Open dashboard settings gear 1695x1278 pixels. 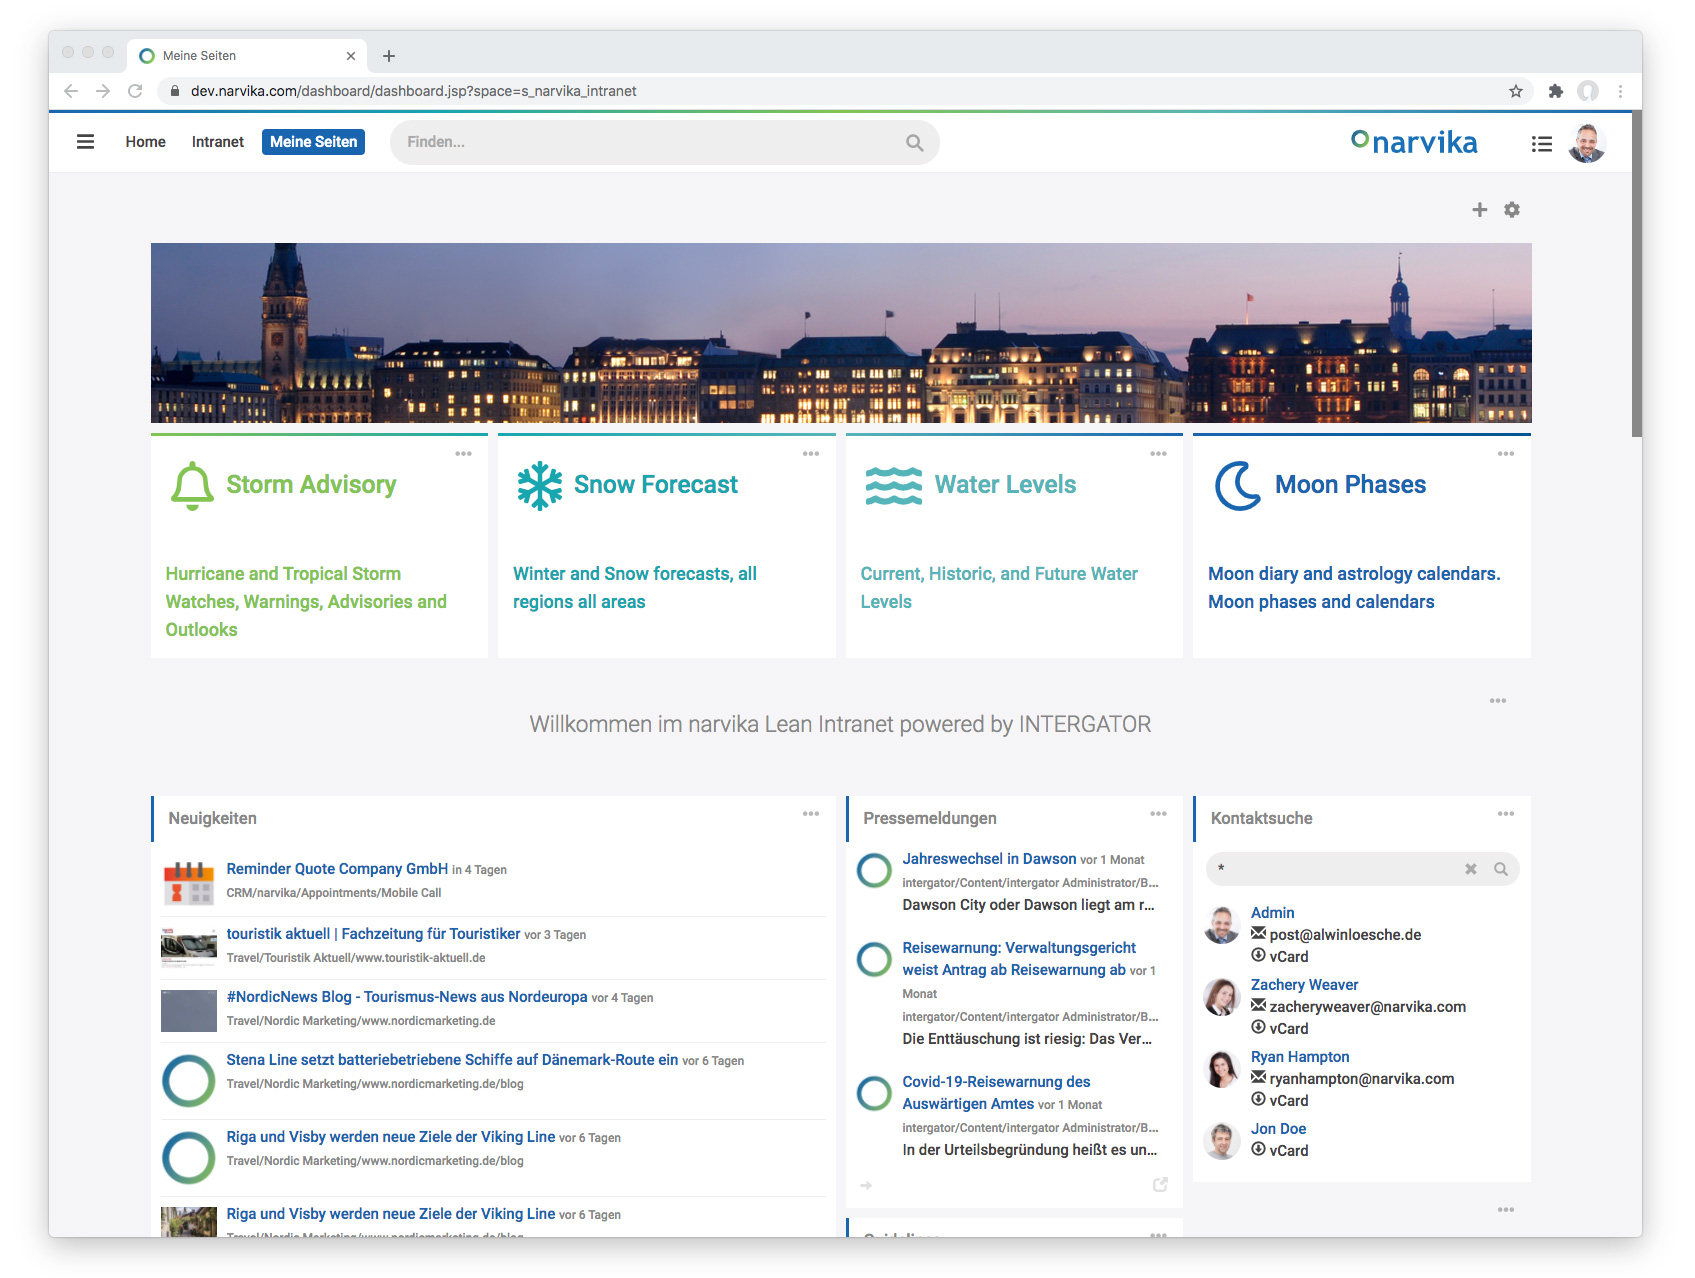(1512, 209)
